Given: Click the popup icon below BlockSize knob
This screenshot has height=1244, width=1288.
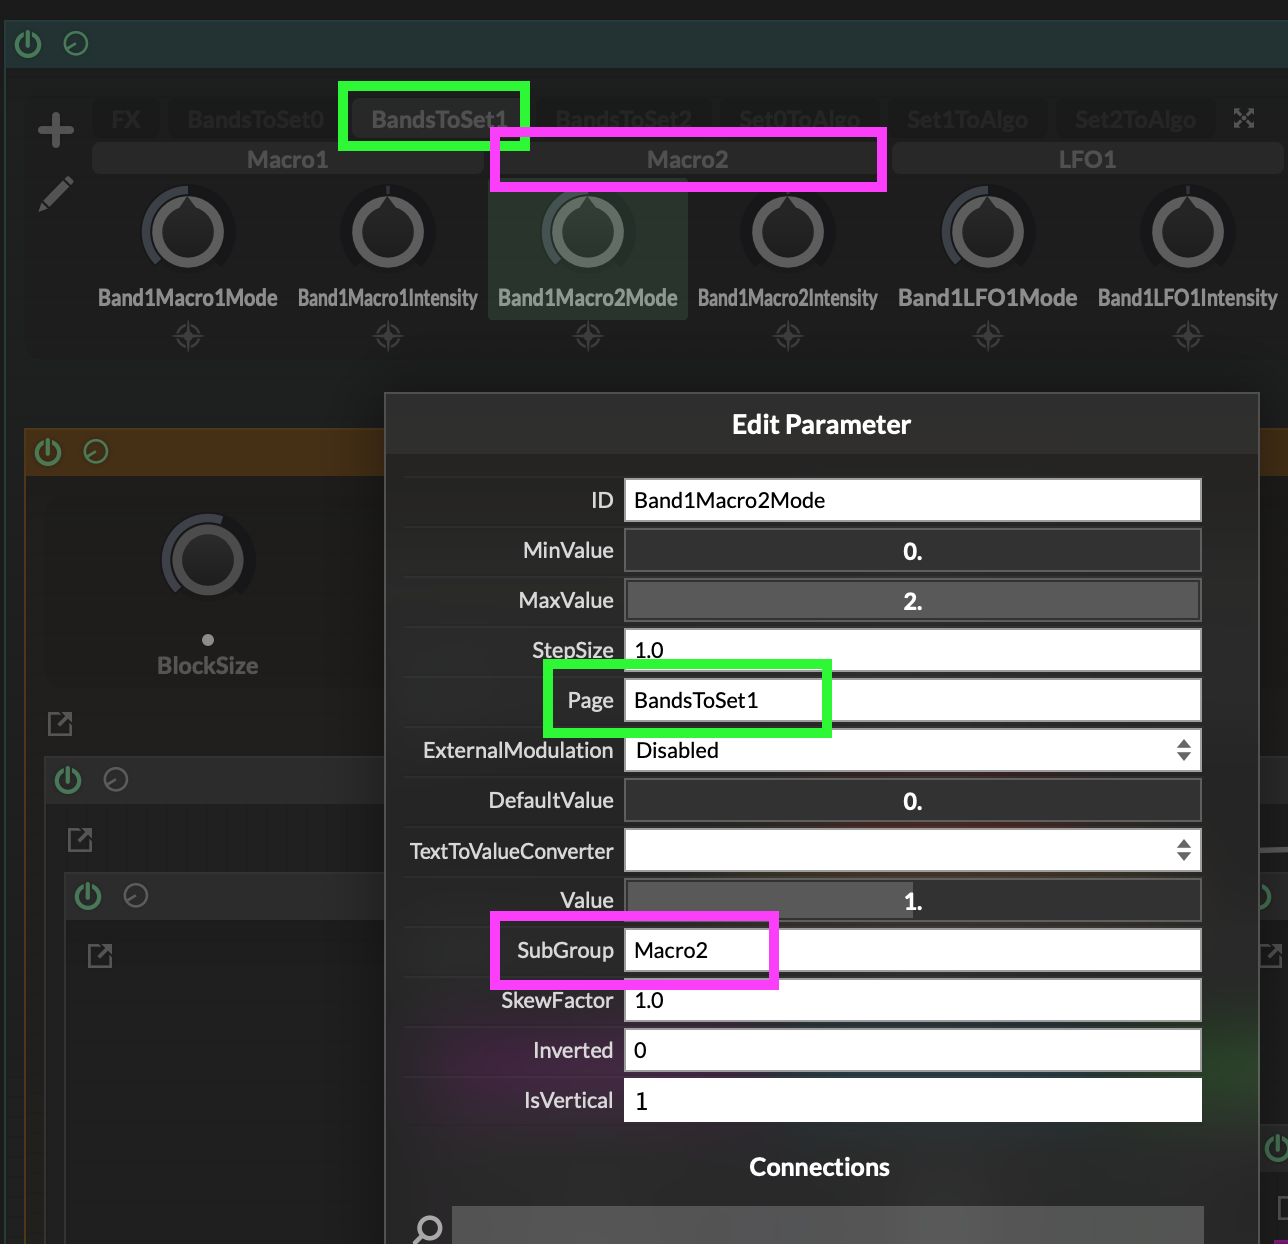Looking at the screenshot, I should [x=60, y=724].
